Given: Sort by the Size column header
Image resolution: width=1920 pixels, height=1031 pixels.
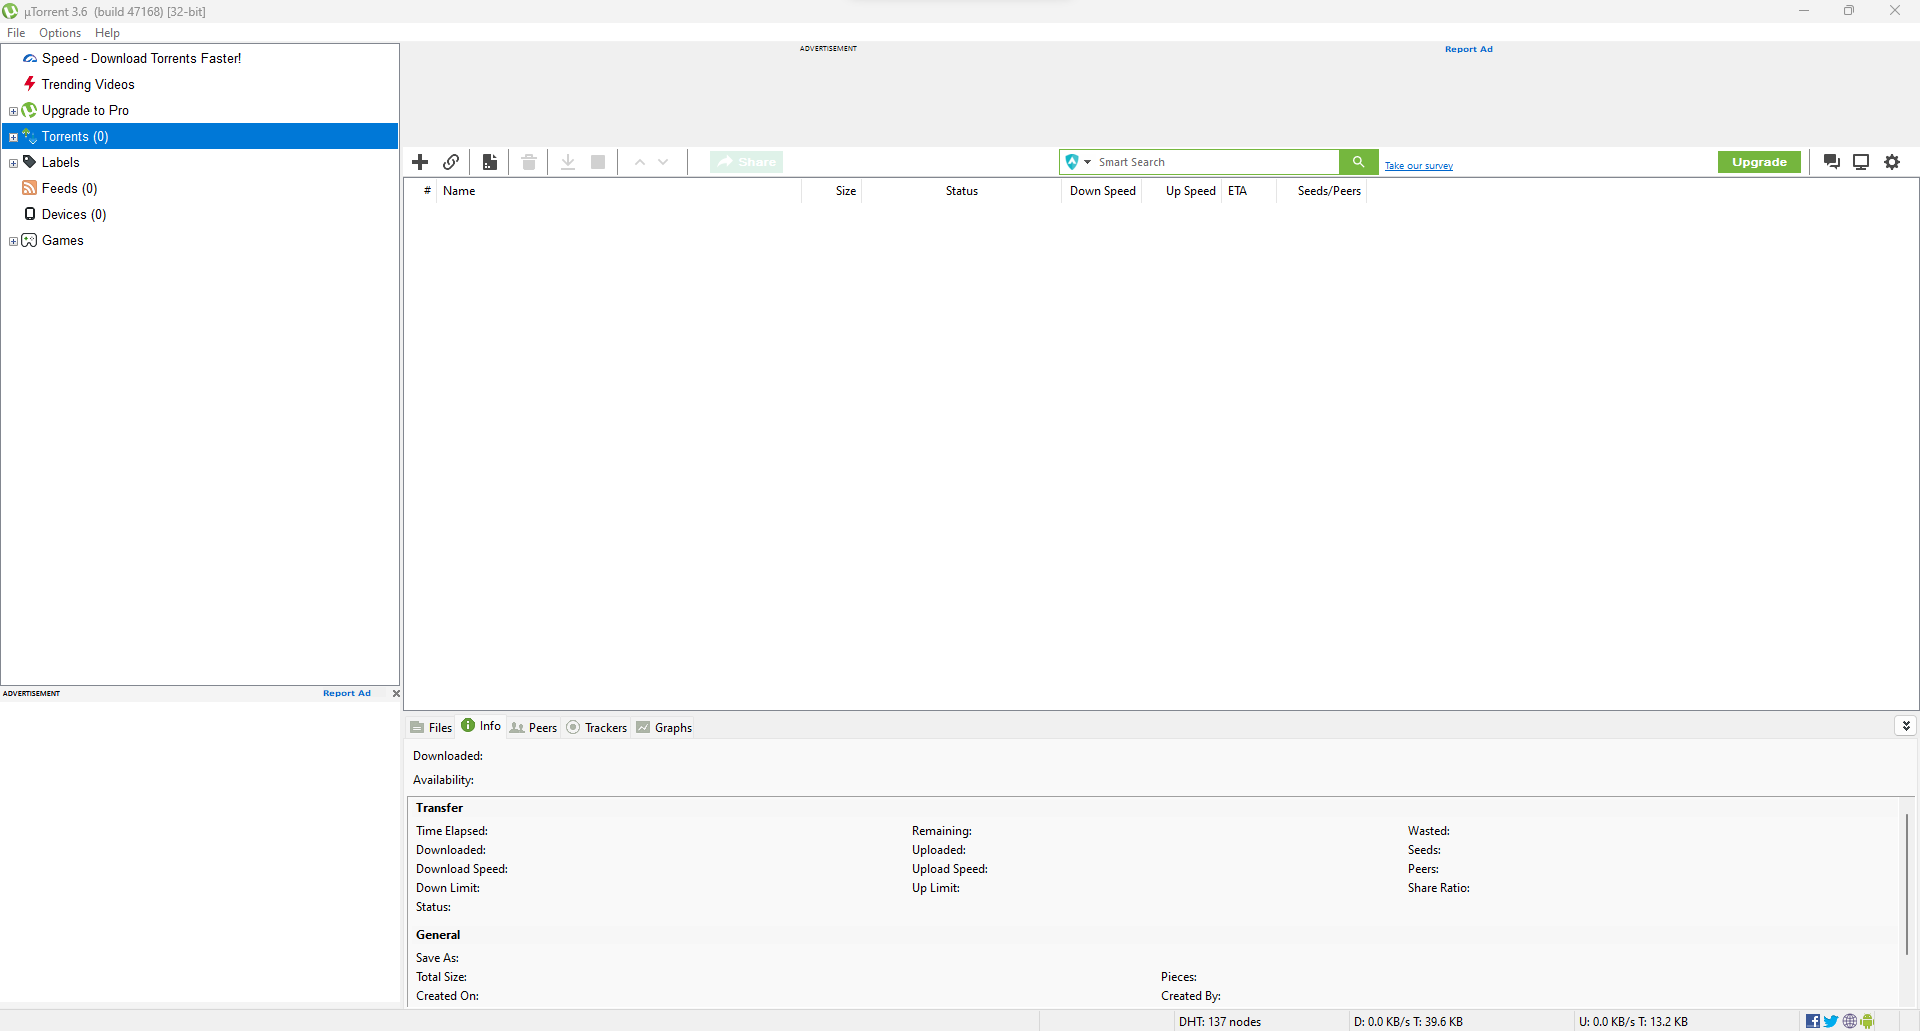Looking at the screenshot, I should [832, 191].
